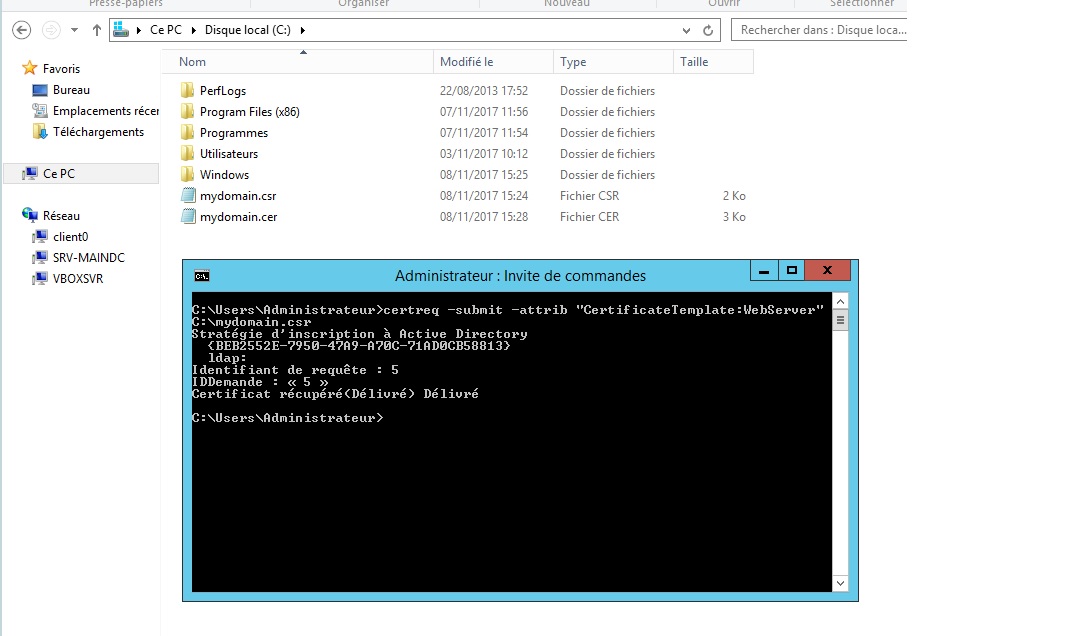
Task: Click the PerfLogs folder name
Action: [x=223, y=90]
